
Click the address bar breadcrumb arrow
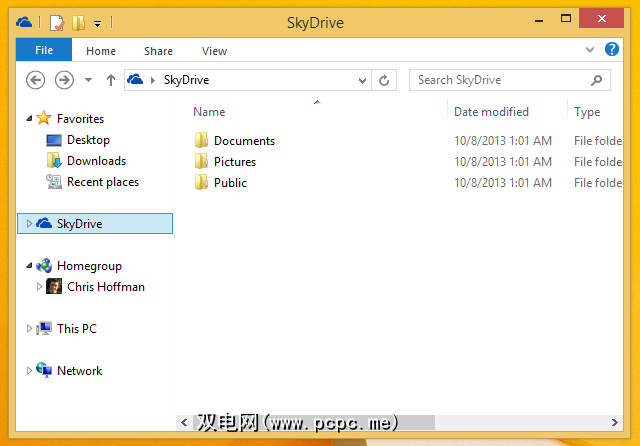point(153,80)
